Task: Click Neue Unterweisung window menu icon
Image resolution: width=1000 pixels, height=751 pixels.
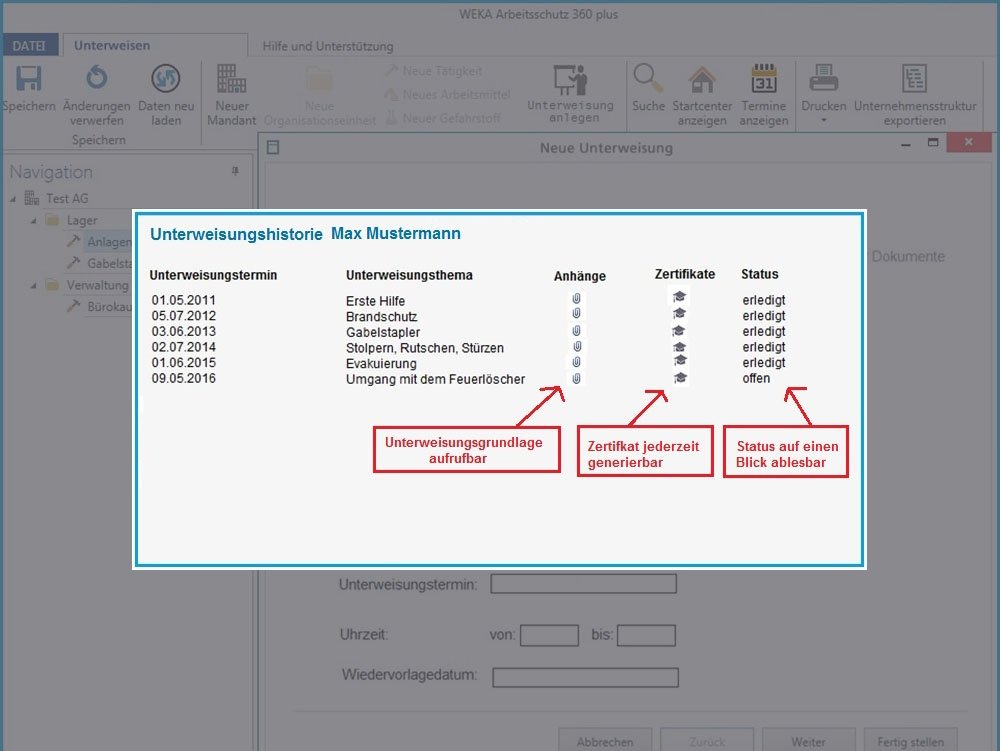Action: pos(273,147)
